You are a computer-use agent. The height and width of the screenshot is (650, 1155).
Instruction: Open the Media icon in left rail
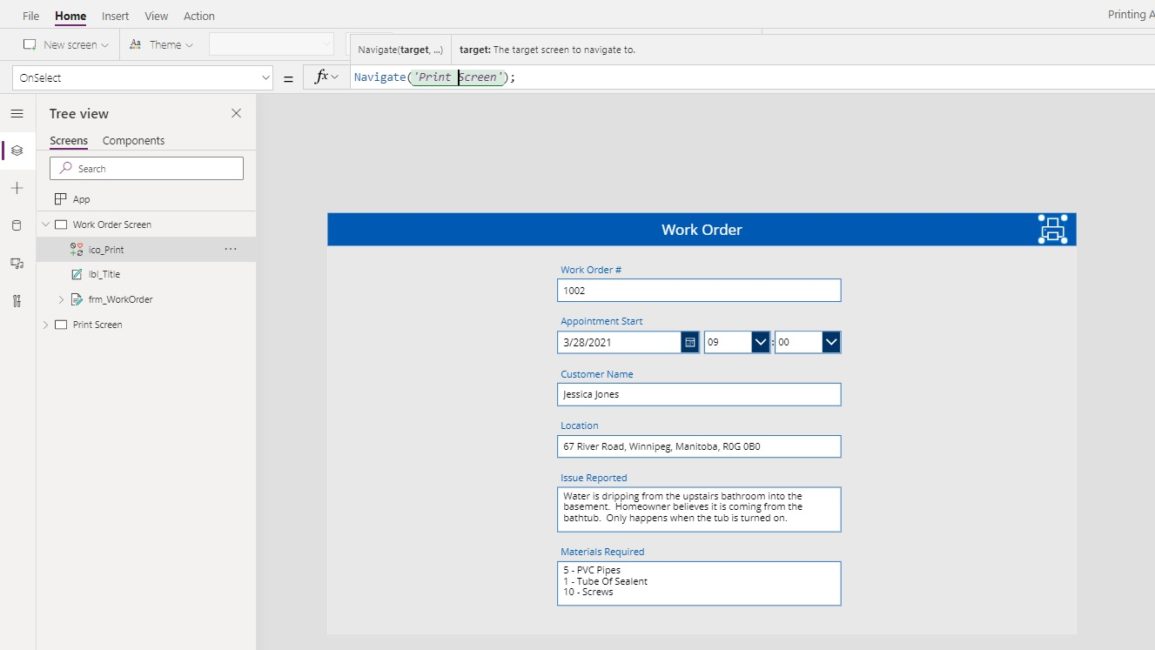[x=16, y=263]
